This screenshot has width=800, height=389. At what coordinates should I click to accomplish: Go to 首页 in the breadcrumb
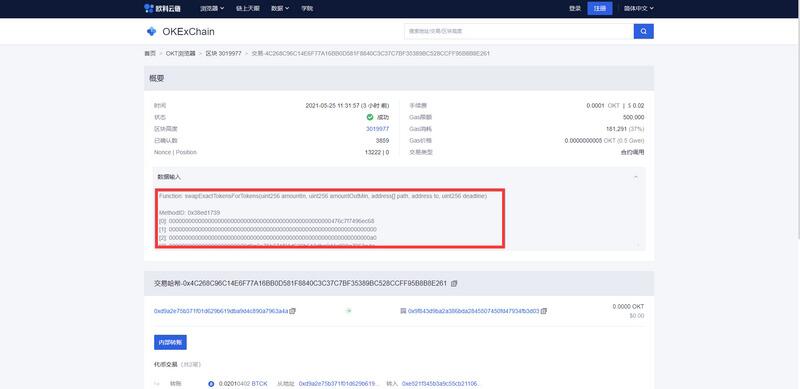tap(149, 53)
